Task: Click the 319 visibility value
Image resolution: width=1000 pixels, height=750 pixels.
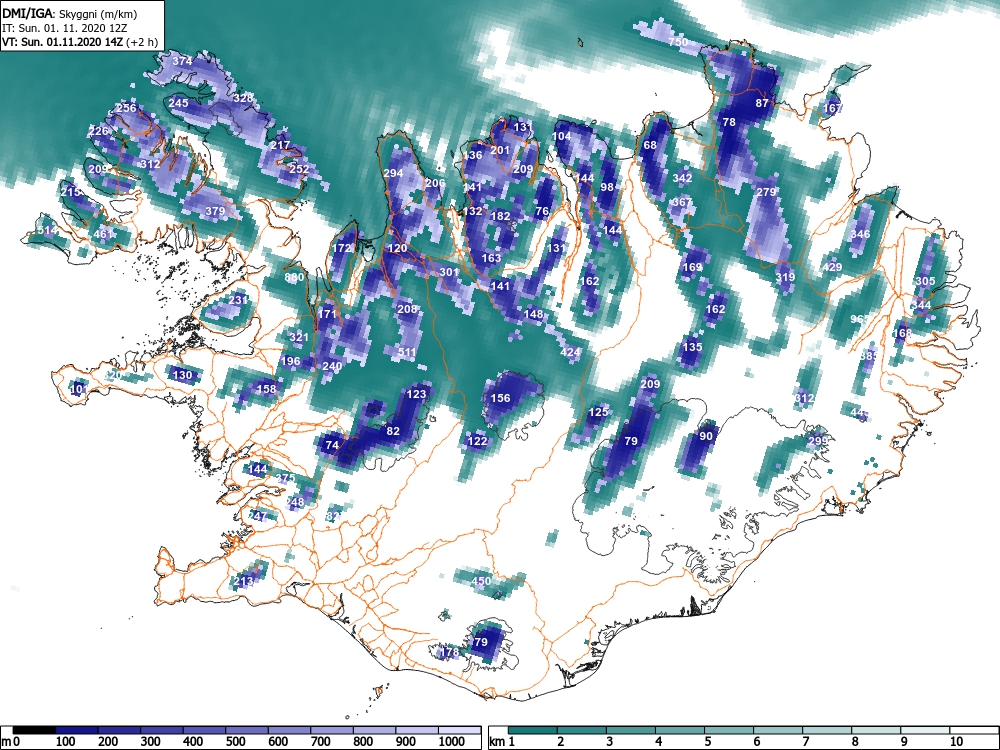Action: (x=786, y=277)
